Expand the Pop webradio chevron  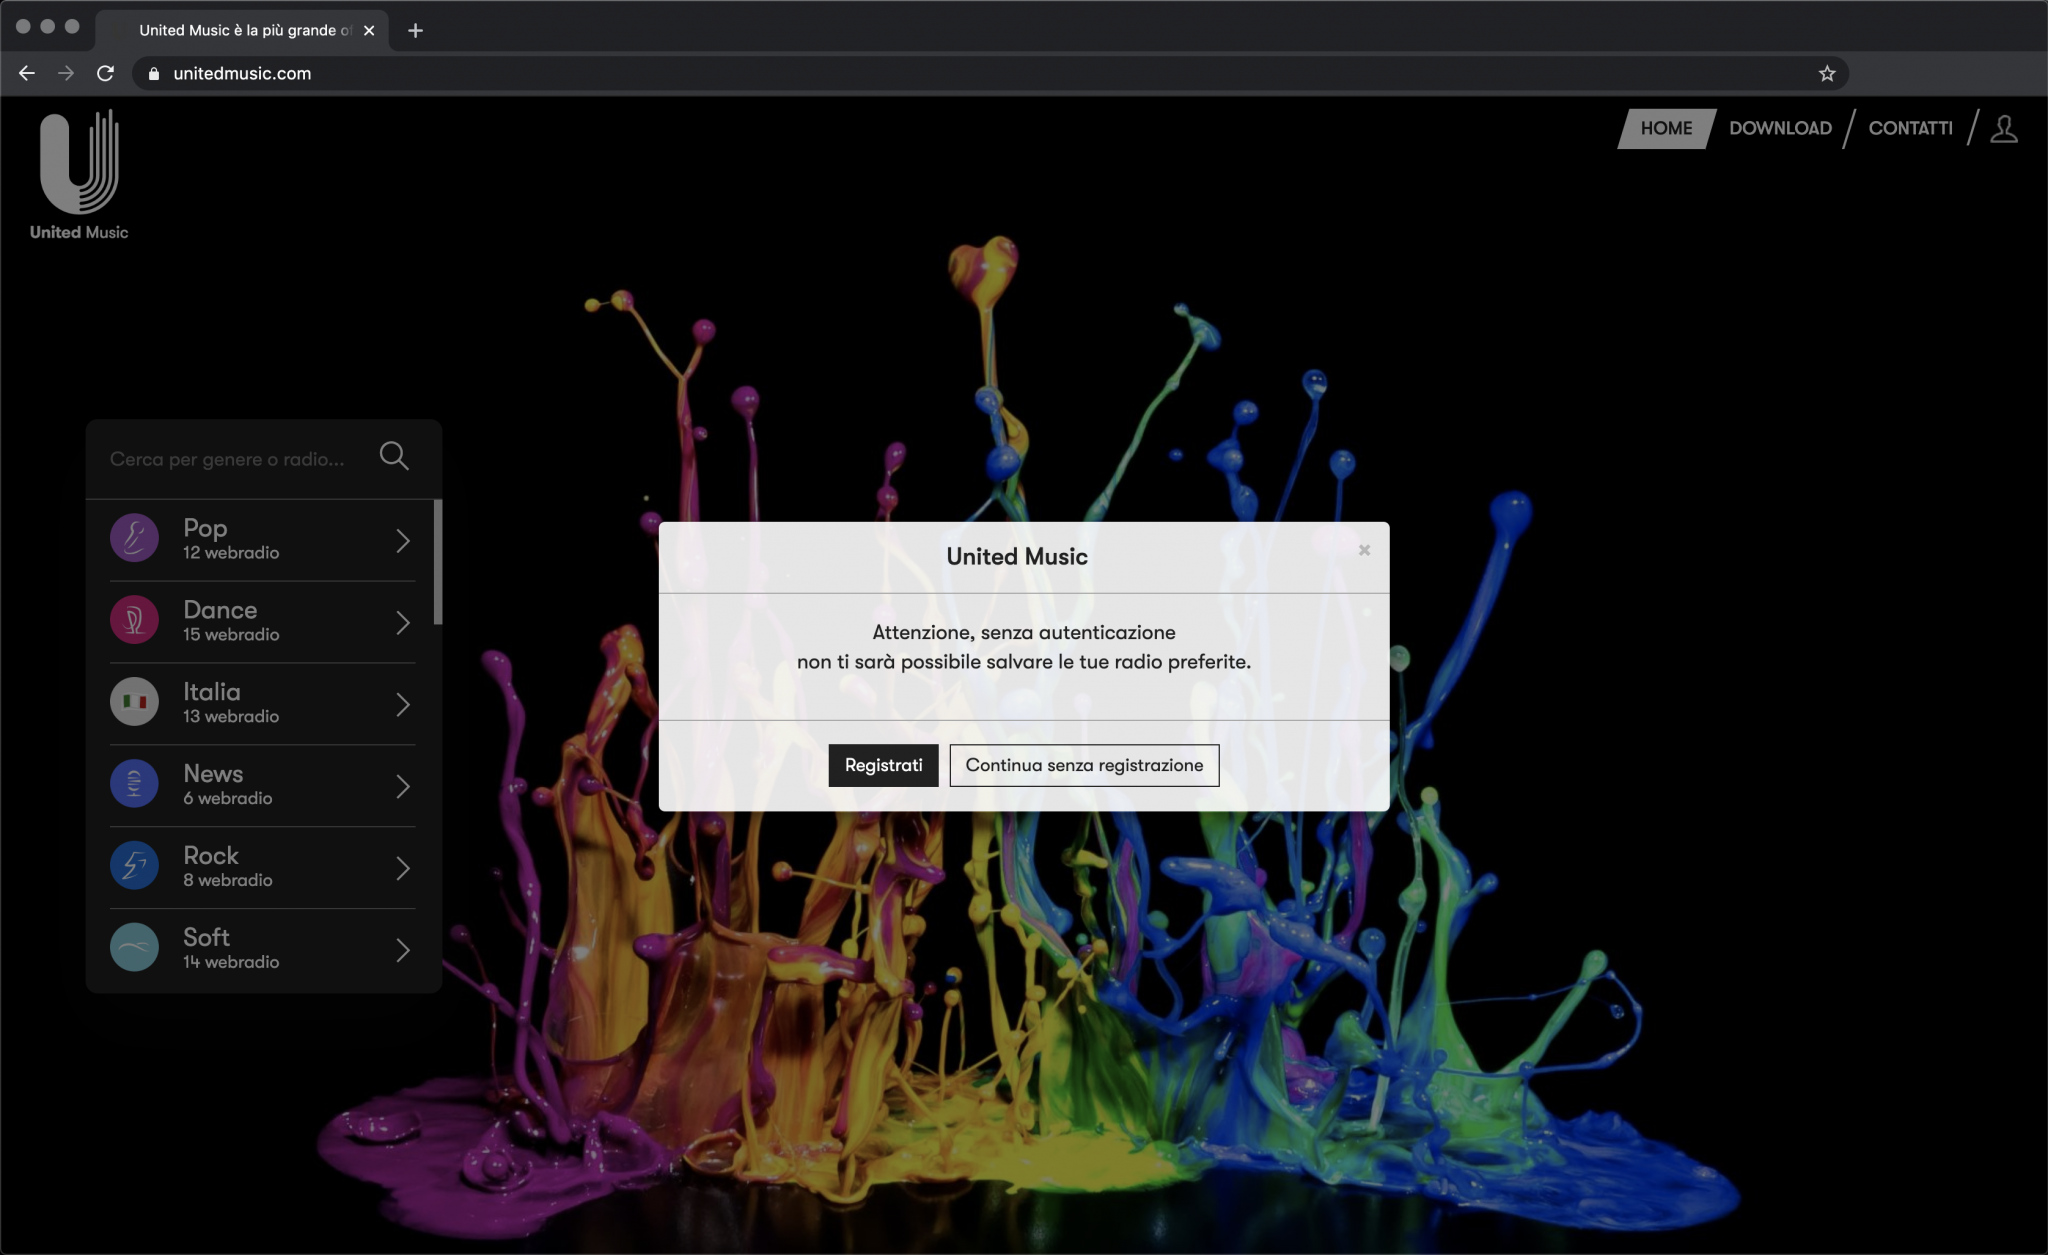[403, 541]
